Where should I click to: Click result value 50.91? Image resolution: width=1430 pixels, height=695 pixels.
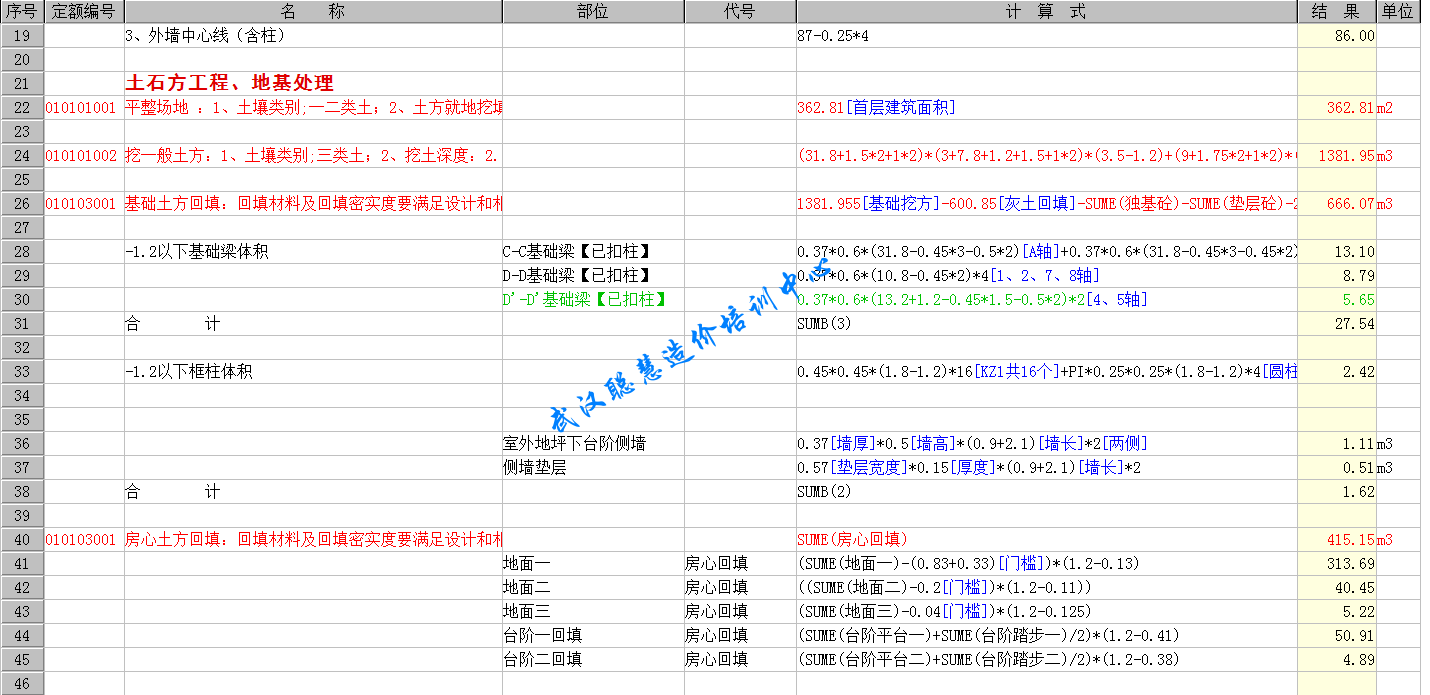pos(1336,636)
